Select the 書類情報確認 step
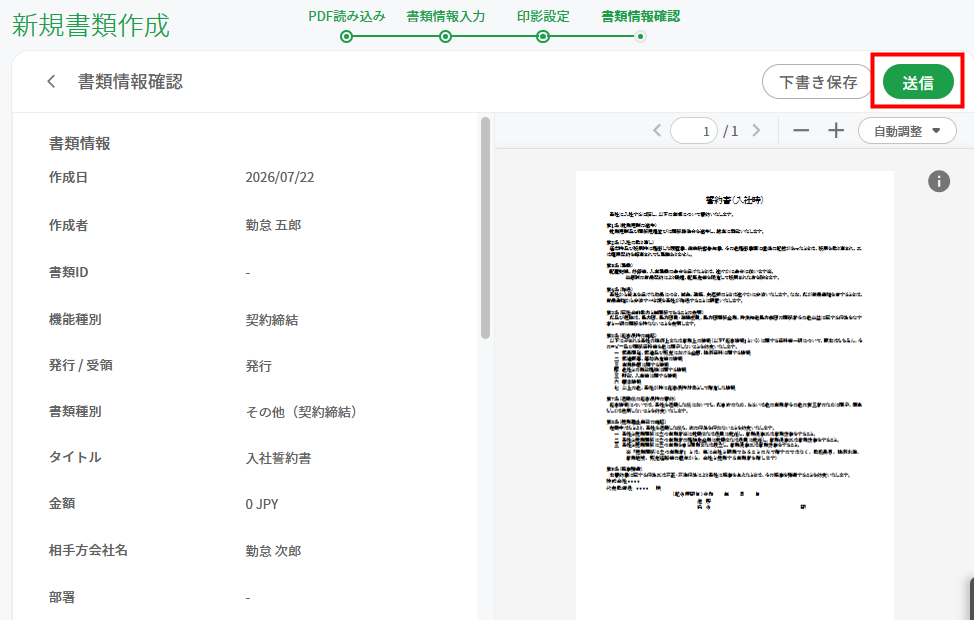The image size is (974, 620). click(x=640, y=37)
